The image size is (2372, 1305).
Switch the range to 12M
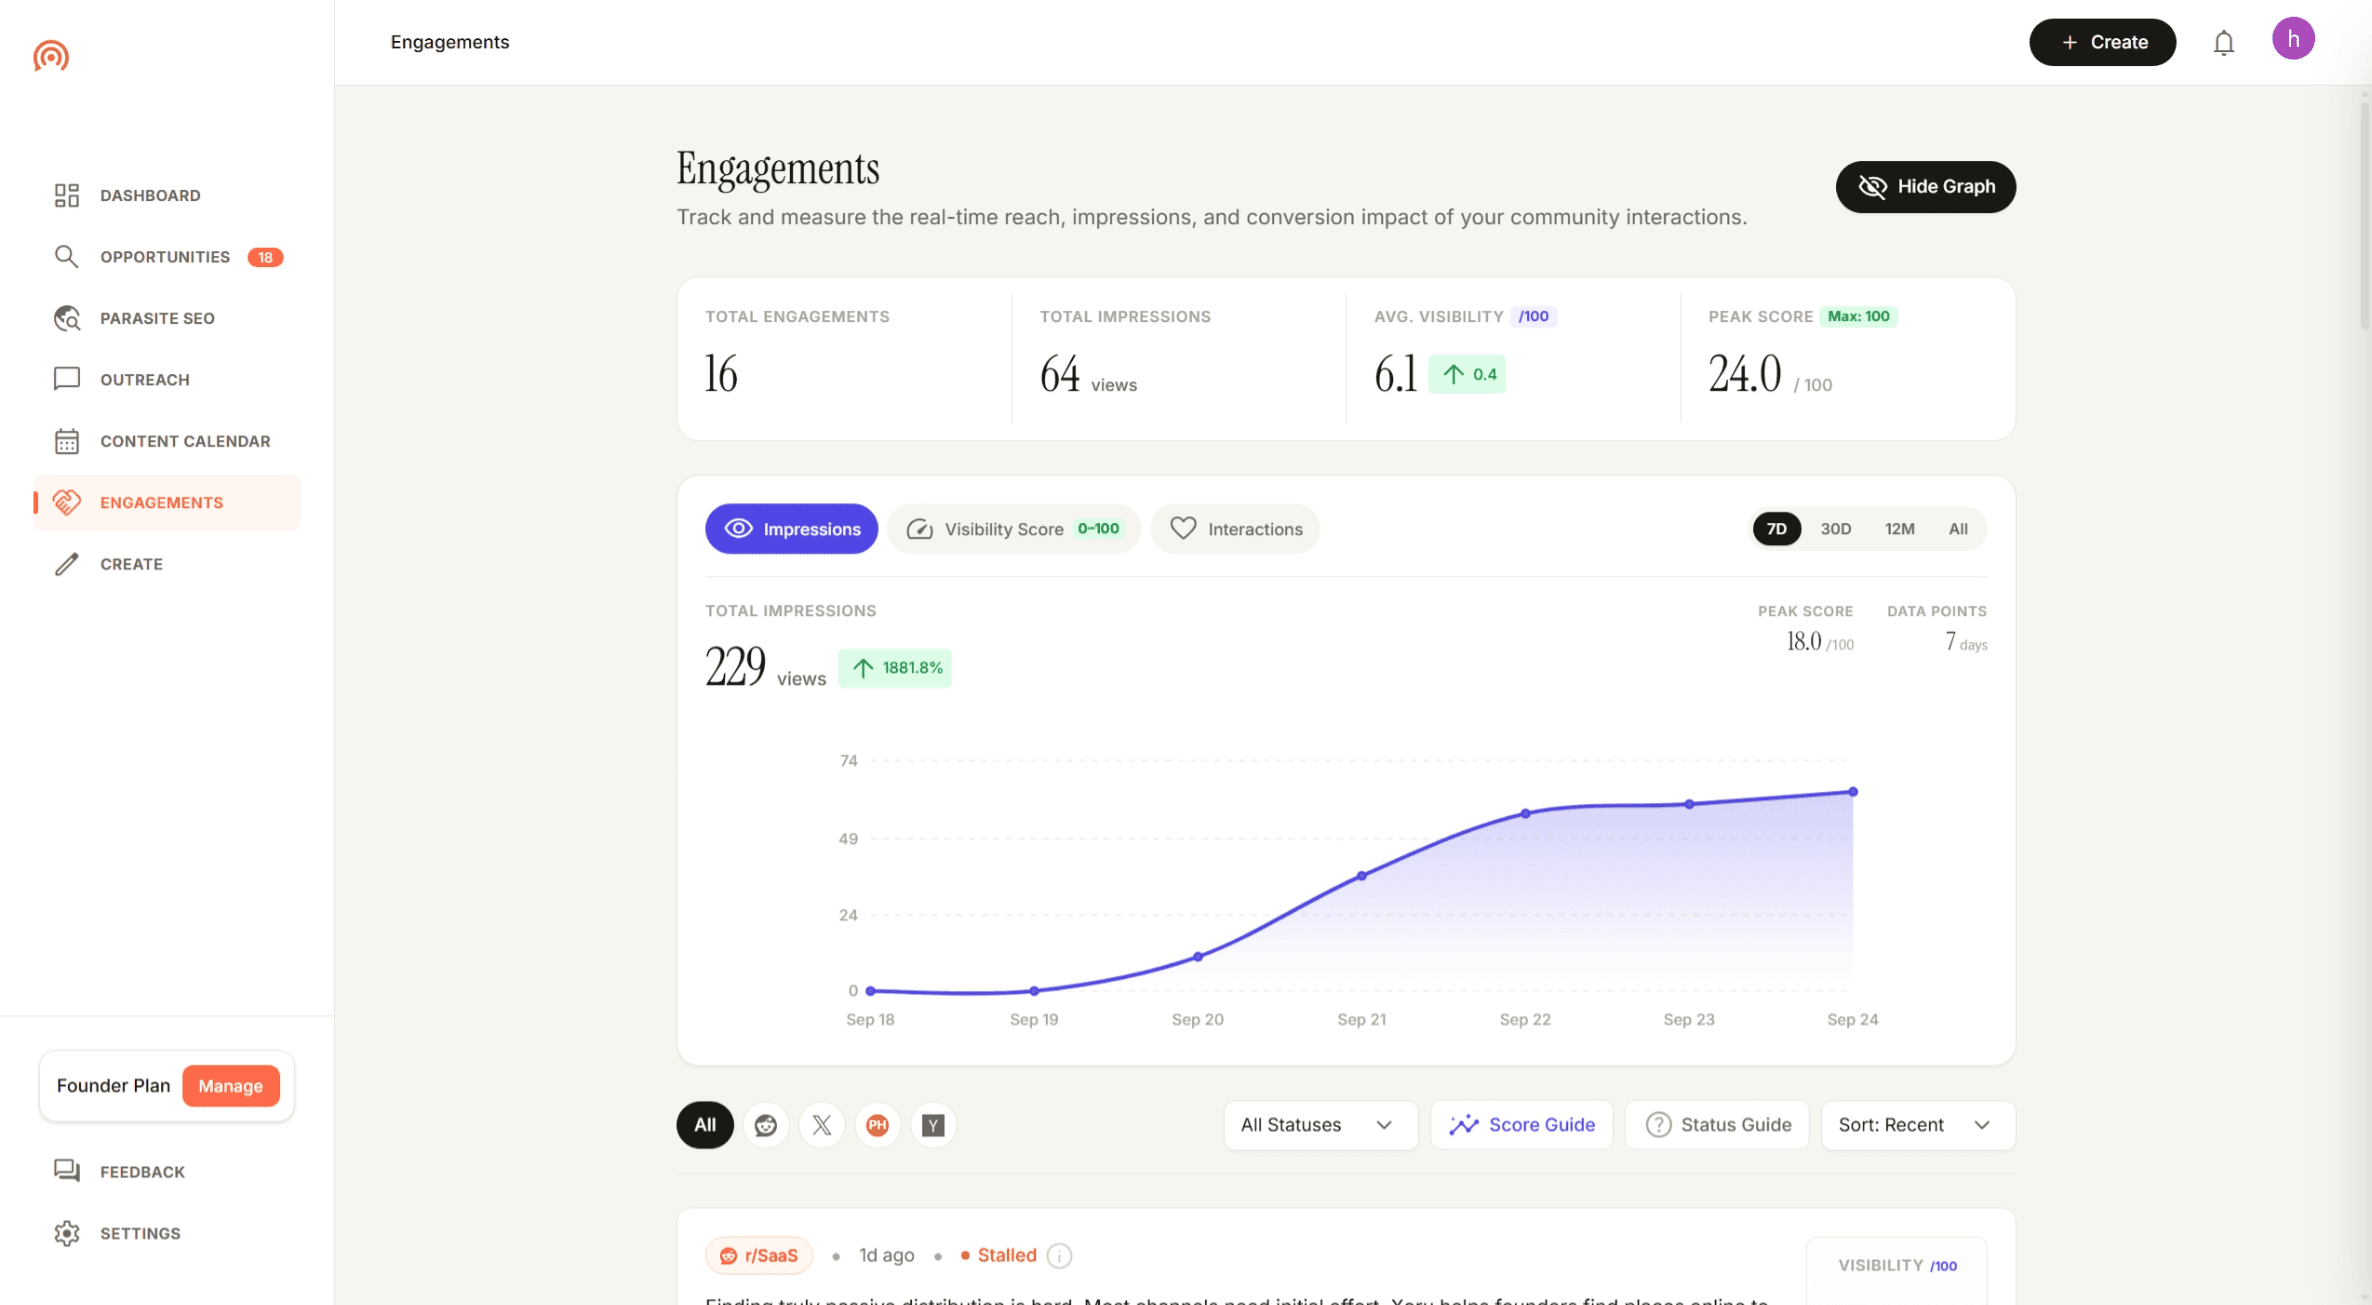point(1899,529)
